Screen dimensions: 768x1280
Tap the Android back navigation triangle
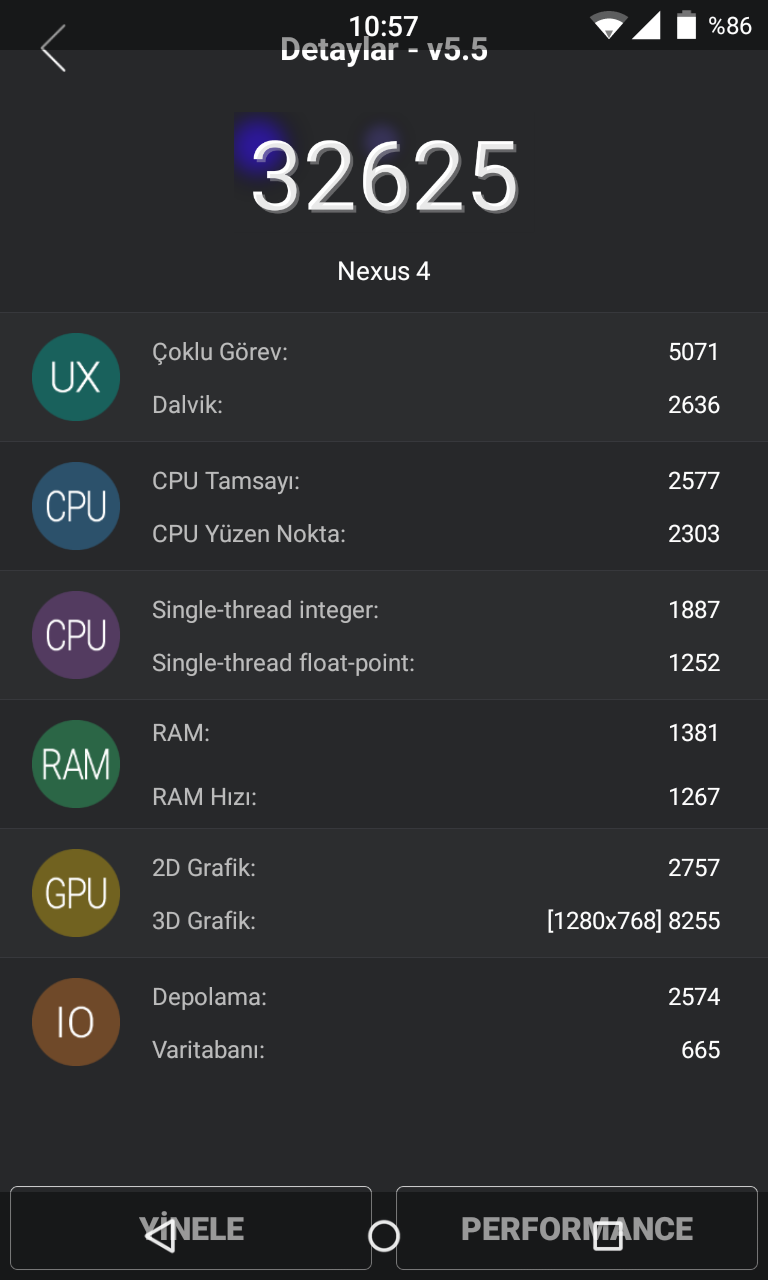tap(160, 1236)
